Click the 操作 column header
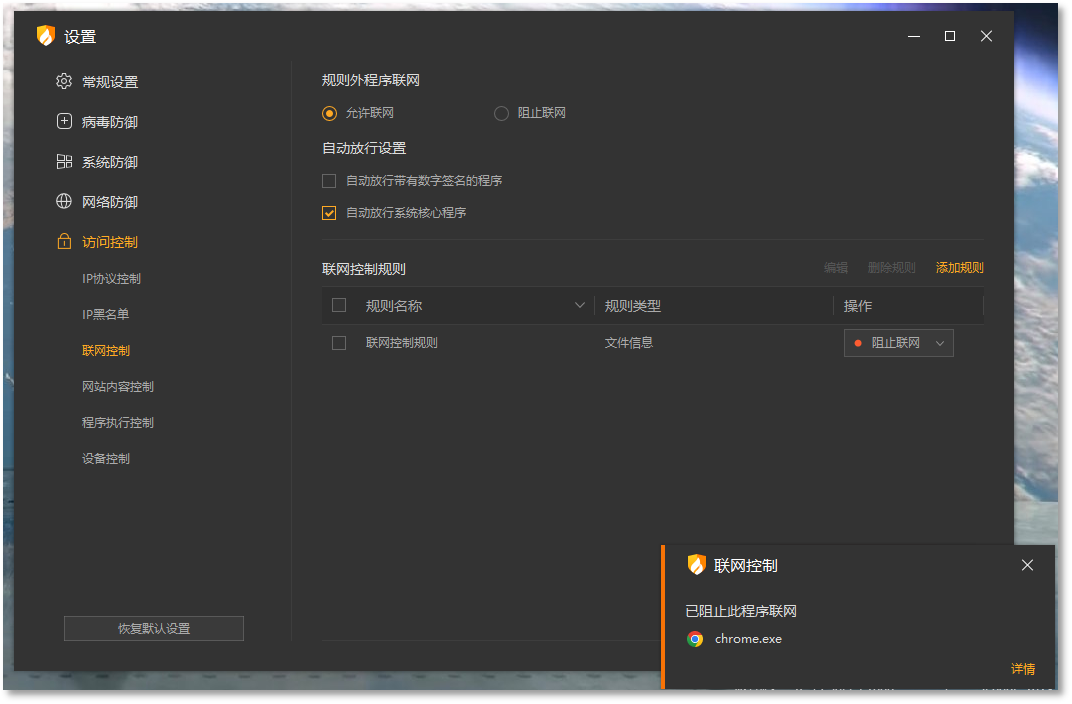 (x=857, y=306)
